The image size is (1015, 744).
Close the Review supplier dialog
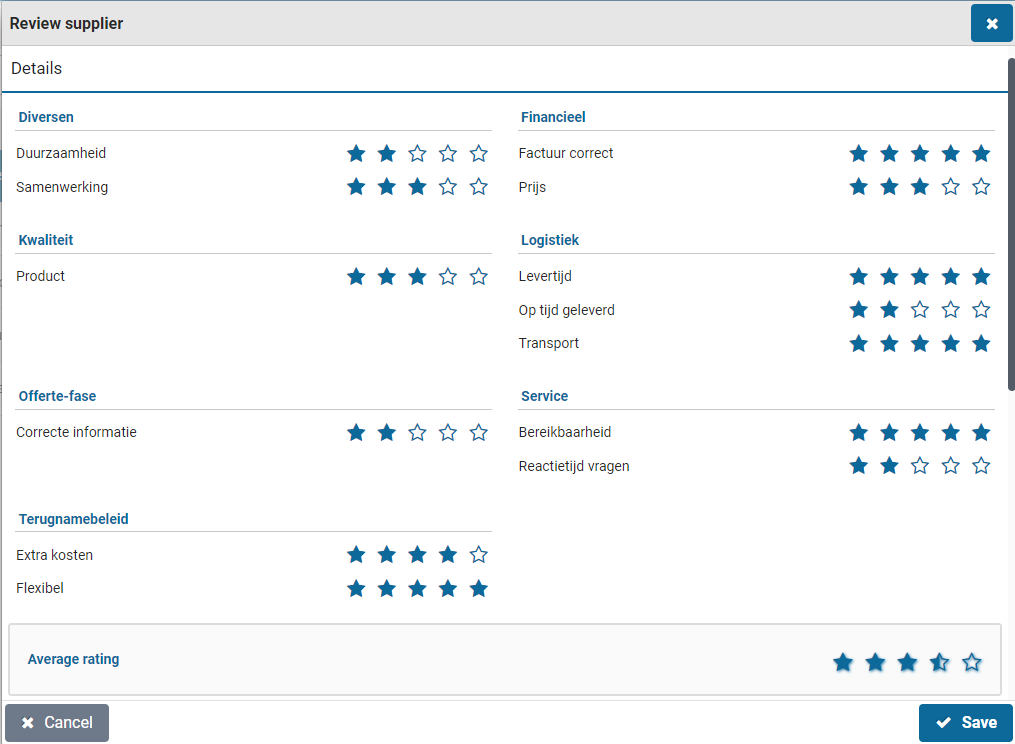tap(991, 23)
